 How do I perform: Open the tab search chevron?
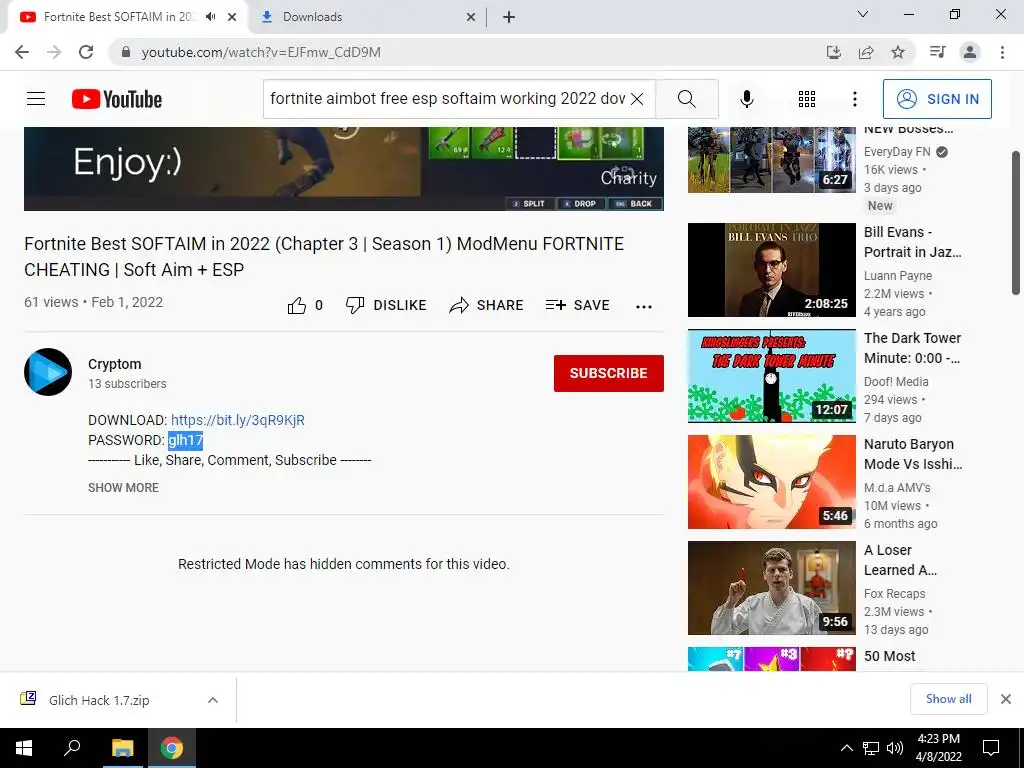[x=863, y=14]
